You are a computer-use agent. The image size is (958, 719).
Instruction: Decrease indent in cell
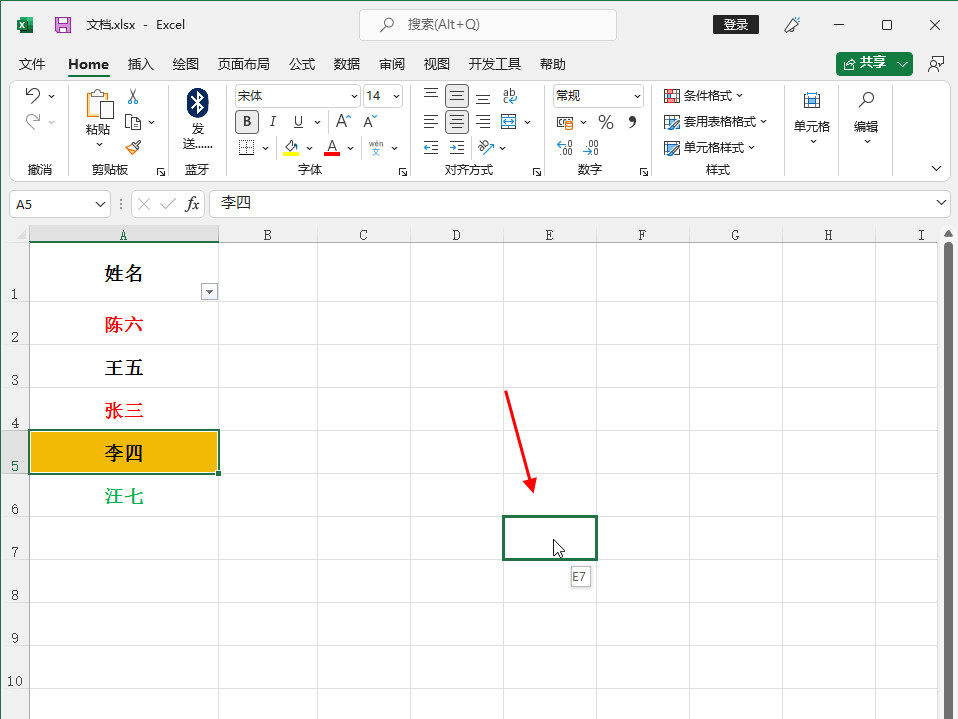(x=431, y=148)
